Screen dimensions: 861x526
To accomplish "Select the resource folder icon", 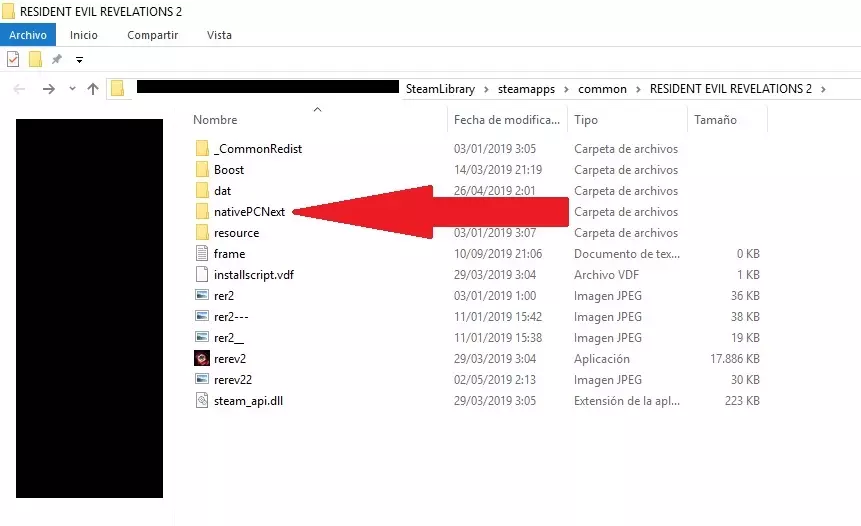I will point(202,232).
